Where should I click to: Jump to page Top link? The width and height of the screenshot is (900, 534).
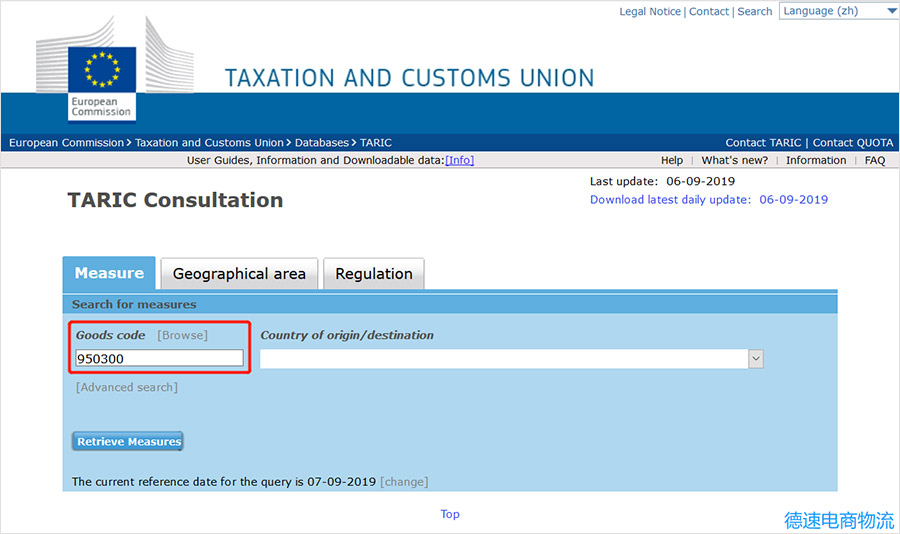(450, 514)
